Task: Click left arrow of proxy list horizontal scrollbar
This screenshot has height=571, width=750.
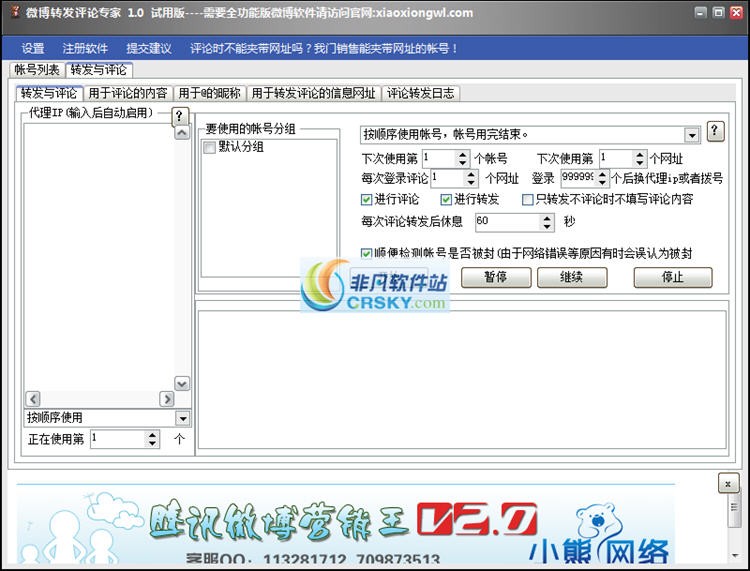Action: [x=33, y=398]
